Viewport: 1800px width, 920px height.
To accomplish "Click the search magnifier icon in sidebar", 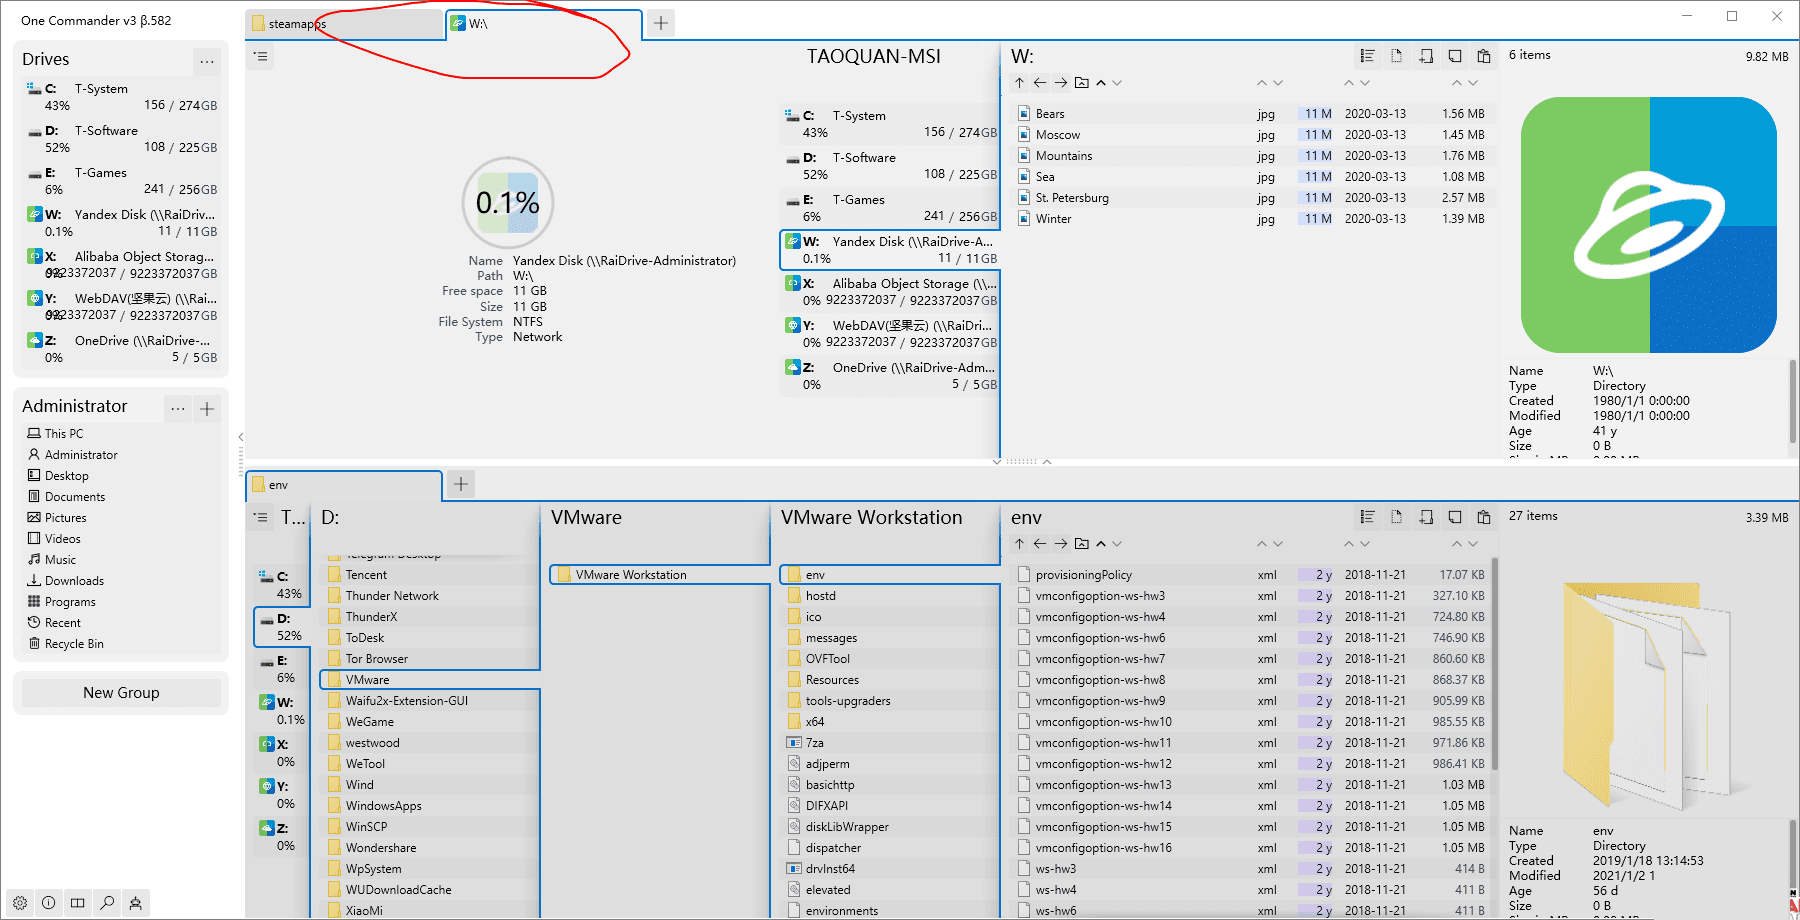I will (x=107, y=903).
